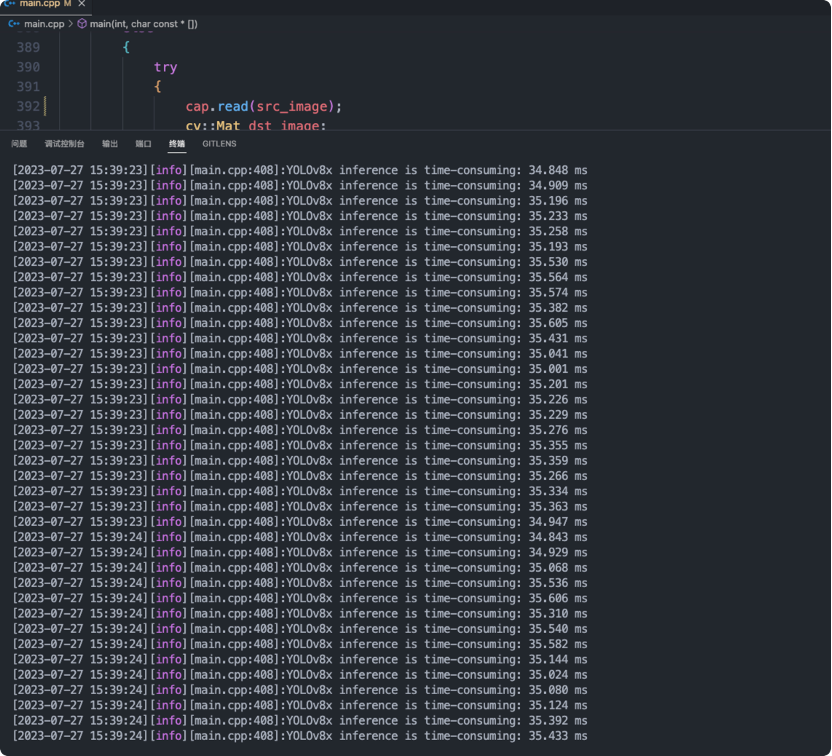Screen dimensions: 832x756
Task: Click the log line showing 35.041 ms
Action: [x=300, y=354]
